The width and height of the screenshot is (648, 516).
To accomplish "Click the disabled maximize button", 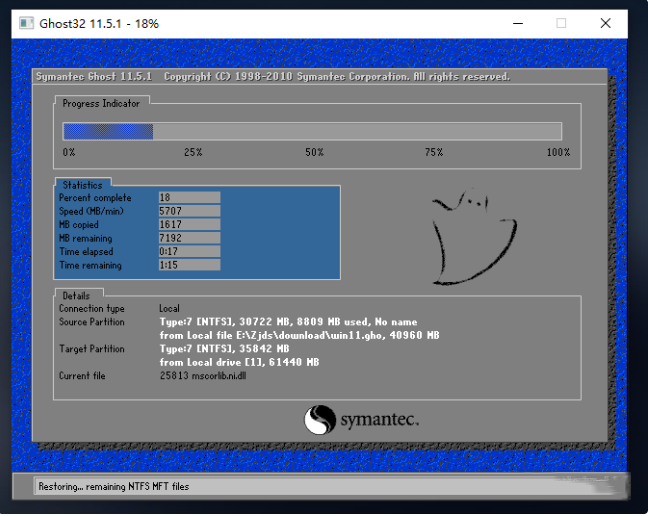I will [x=561, y=24].
